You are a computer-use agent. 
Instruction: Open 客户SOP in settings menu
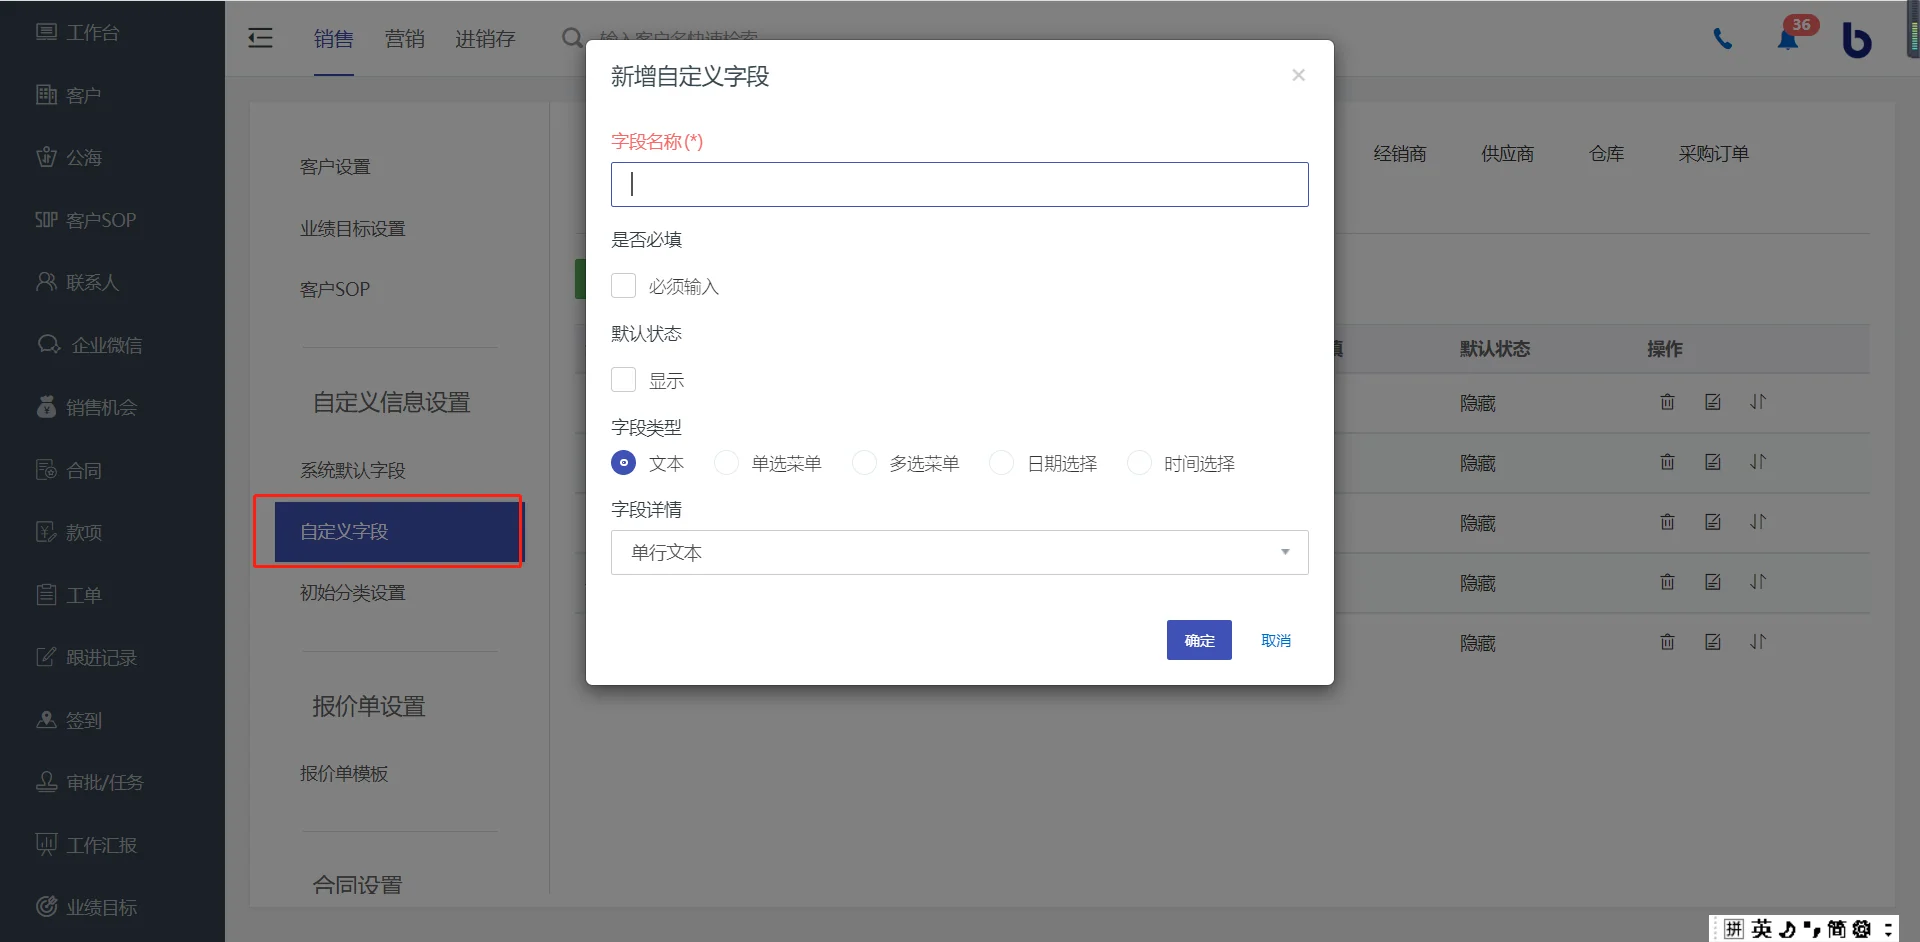335,289
